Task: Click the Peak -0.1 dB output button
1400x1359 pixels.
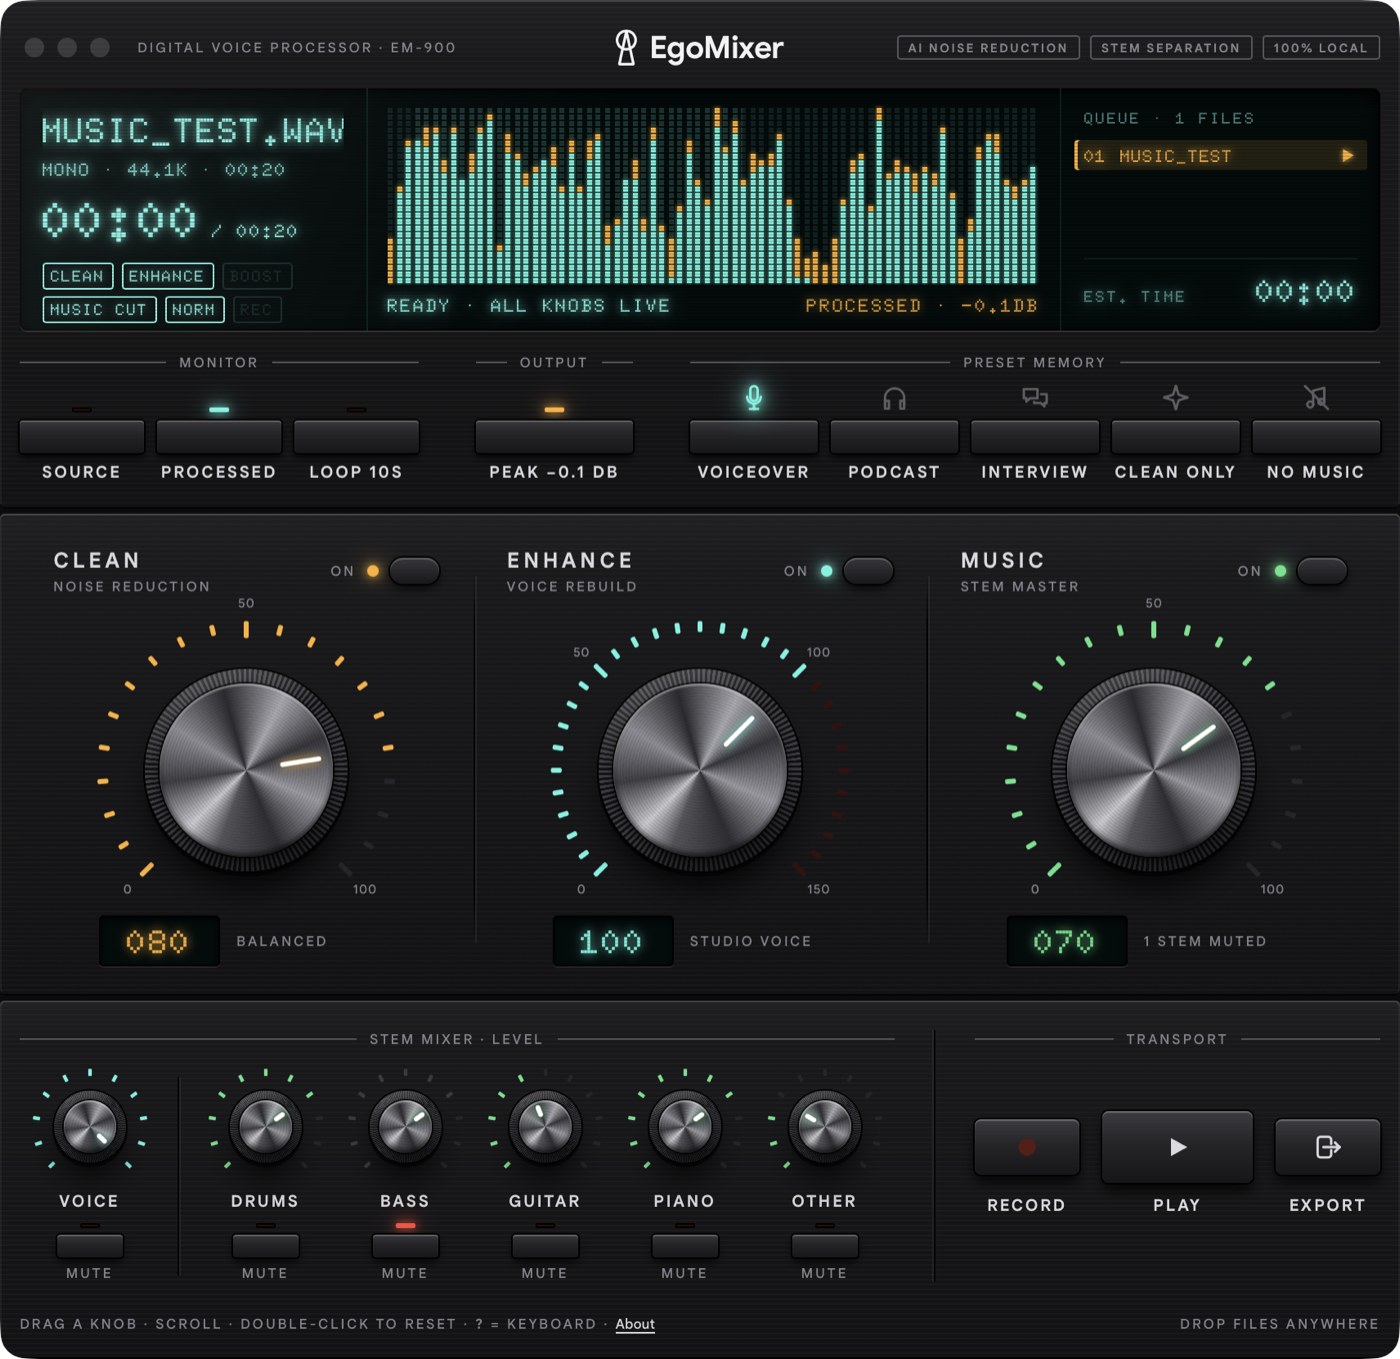Action: [554, 437]
